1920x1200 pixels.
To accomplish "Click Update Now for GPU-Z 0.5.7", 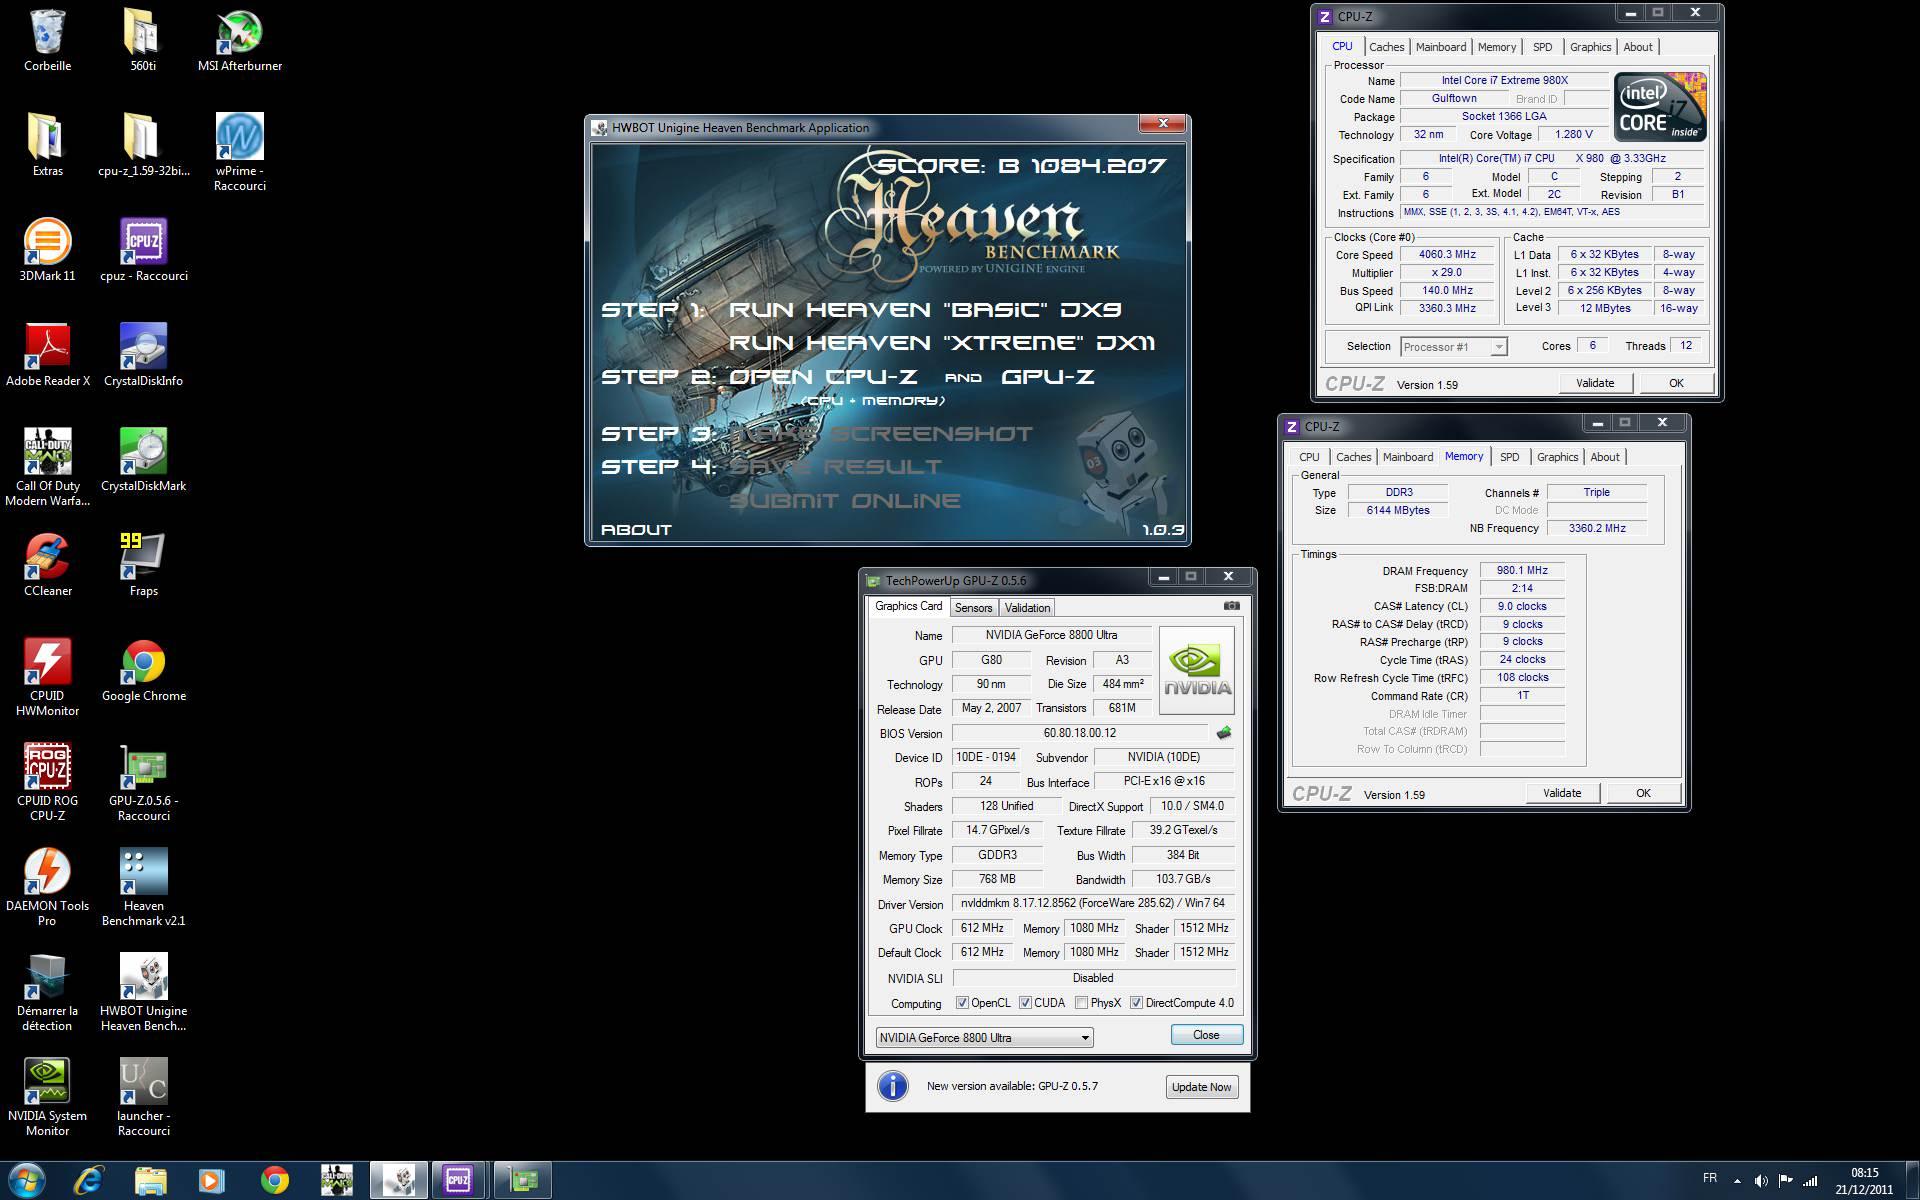I will pos(1201,1087).
